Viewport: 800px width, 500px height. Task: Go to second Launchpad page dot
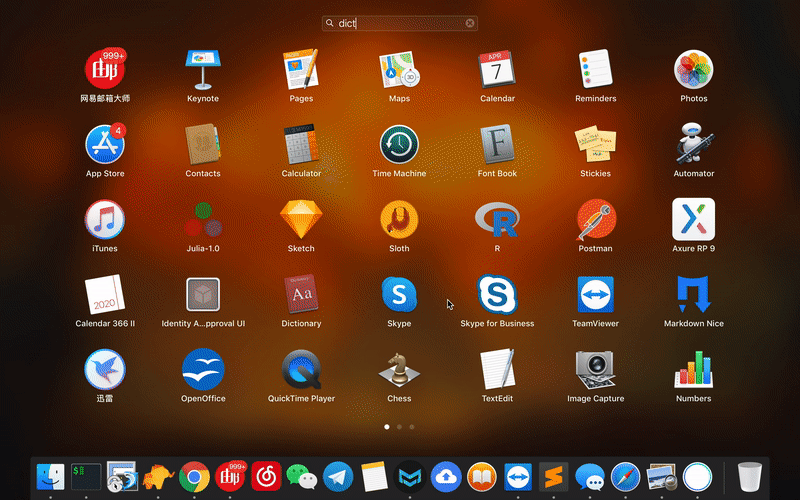pos(399,427)
